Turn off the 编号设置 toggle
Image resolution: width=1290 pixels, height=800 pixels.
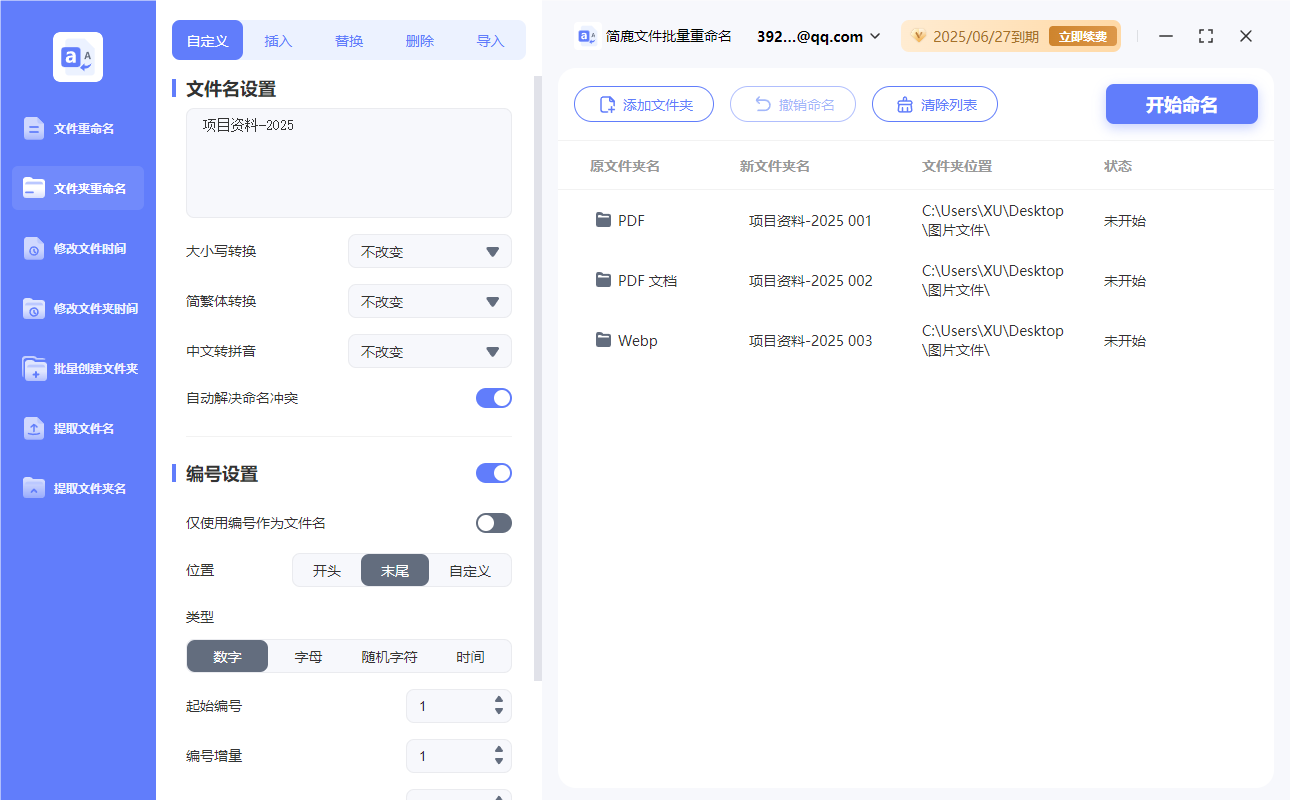pyautogui.click(x=493, y=472)
